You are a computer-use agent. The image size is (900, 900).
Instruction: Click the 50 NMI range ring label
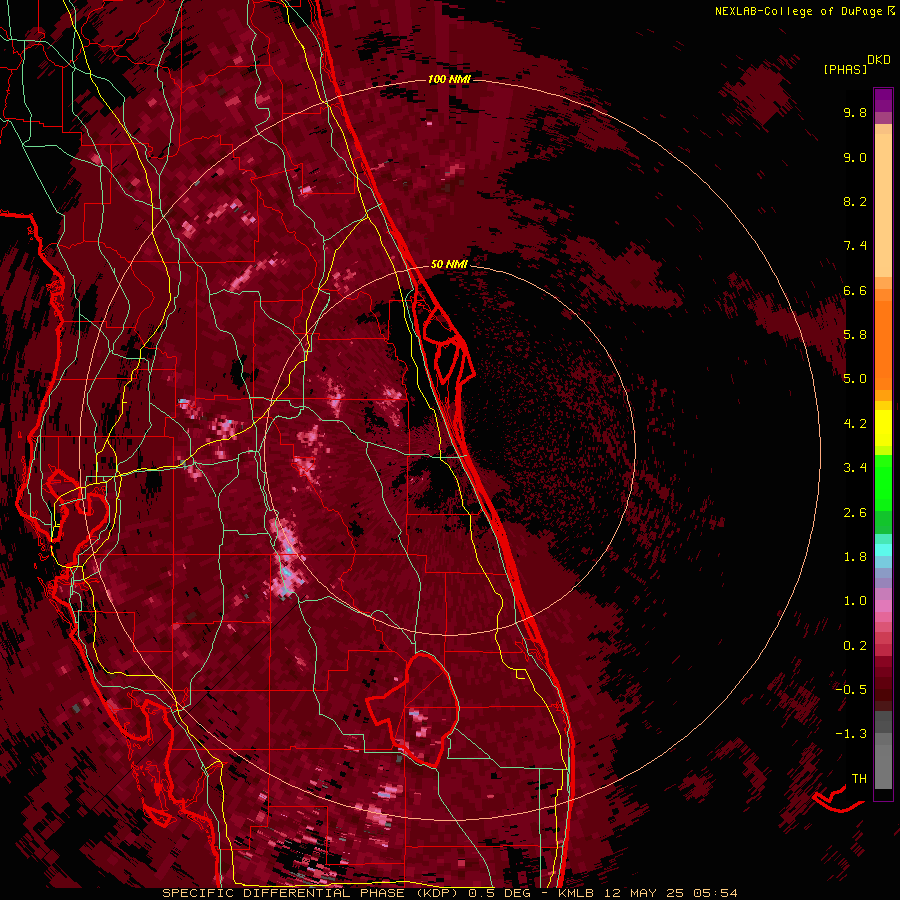[449, 264]
